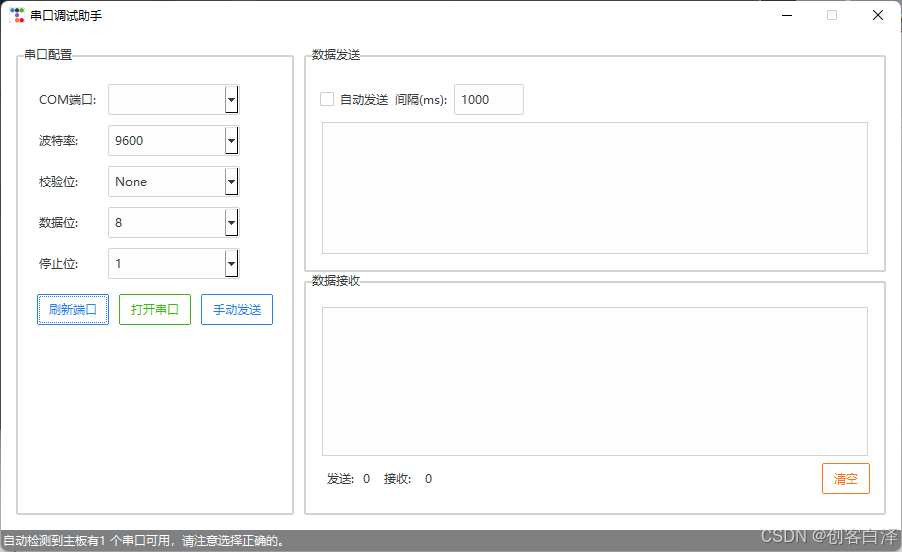This screenshot has width=902, height=552.
Task: Expand the 数据位 dropdown arrow
Action: coord(231,223)
